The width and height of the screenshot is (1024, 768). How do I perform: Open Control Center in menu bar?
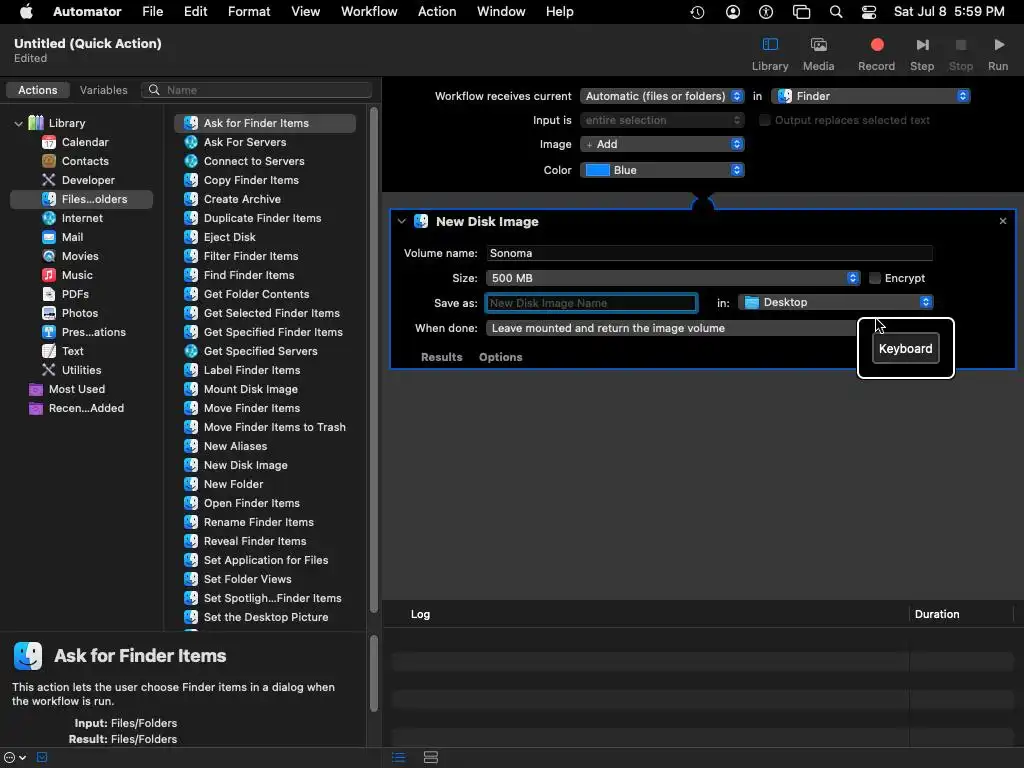pyautogui.click(x=869, y=12)
